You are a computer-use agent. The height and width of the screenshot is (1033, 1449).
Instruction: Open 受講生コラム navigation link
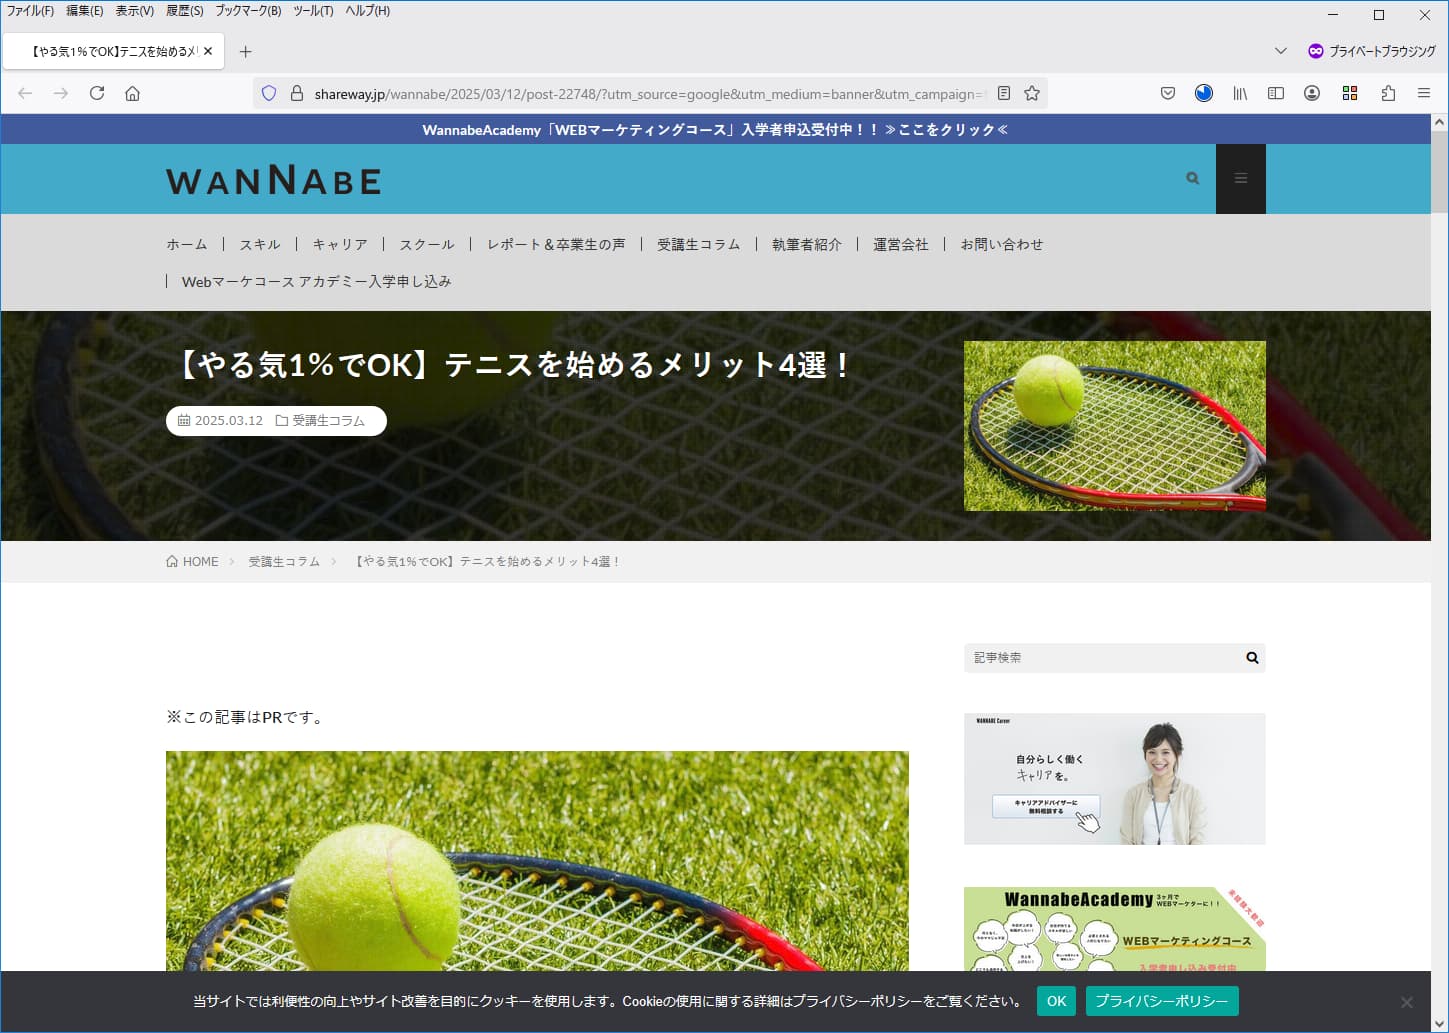click(699, 244)
